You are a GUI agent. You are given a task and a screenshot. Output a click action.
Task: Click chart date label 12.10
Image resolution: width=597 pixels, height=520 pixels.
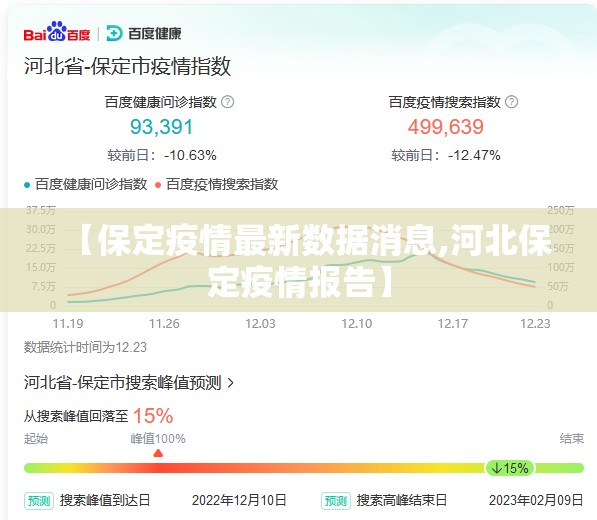point(357,324)
